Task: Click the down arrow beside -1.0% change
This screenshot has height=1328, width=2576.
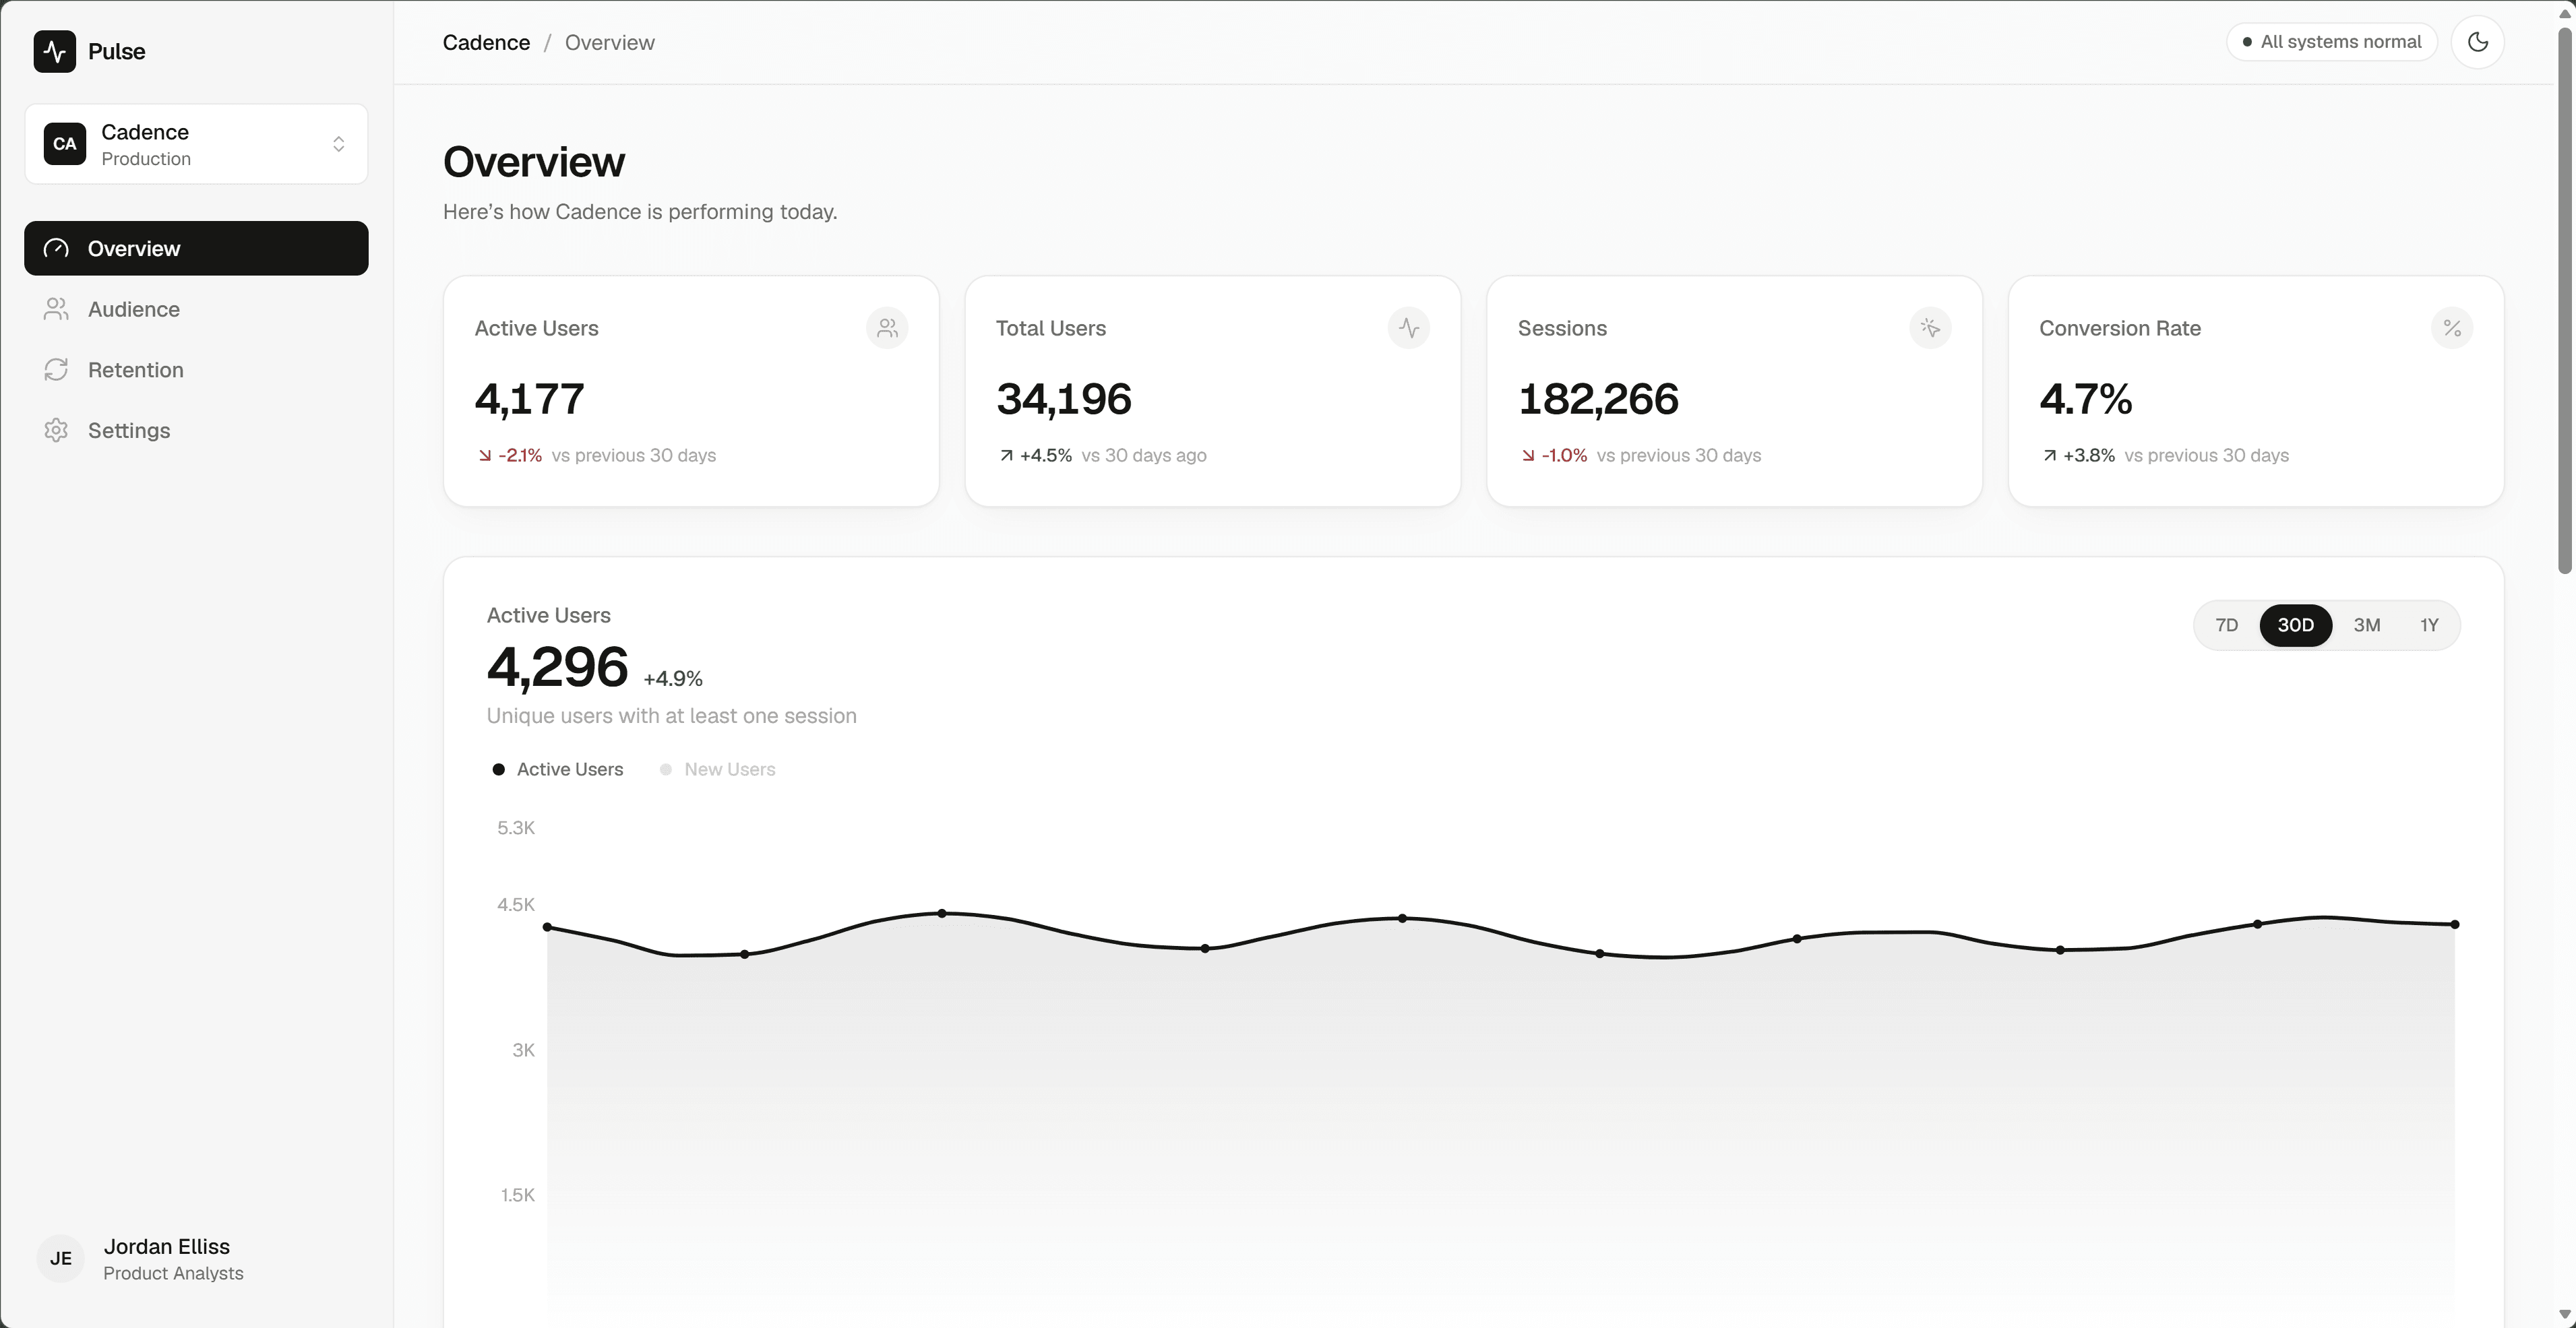Action: tap(1528, 456)
